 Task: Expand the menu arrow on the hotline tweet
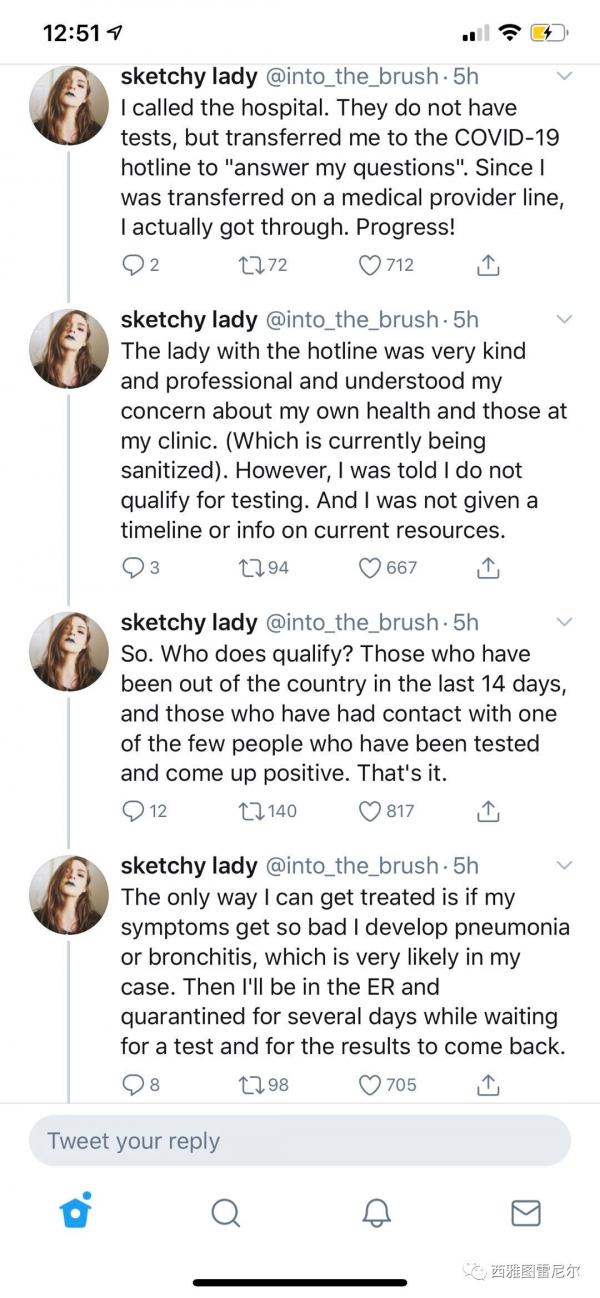click(x=564, y=320)
